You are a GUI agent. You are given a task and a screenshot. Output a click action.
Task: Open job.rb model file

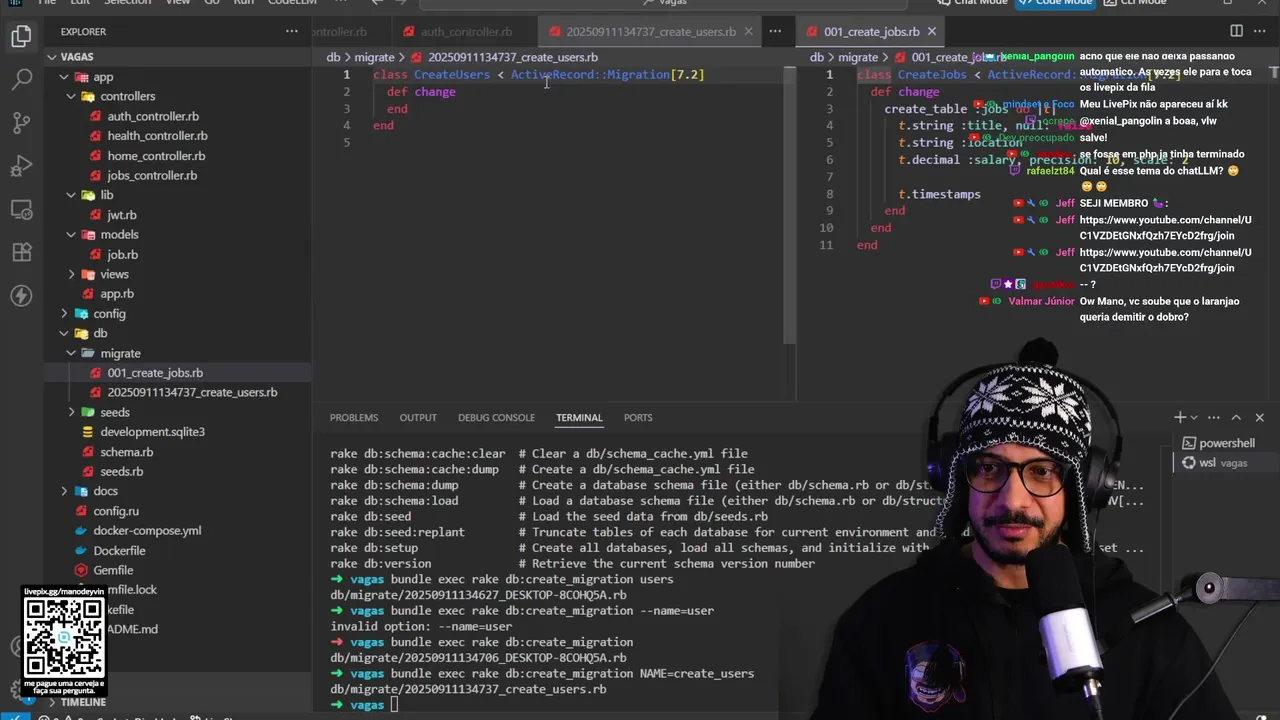[x=122, y=254]
